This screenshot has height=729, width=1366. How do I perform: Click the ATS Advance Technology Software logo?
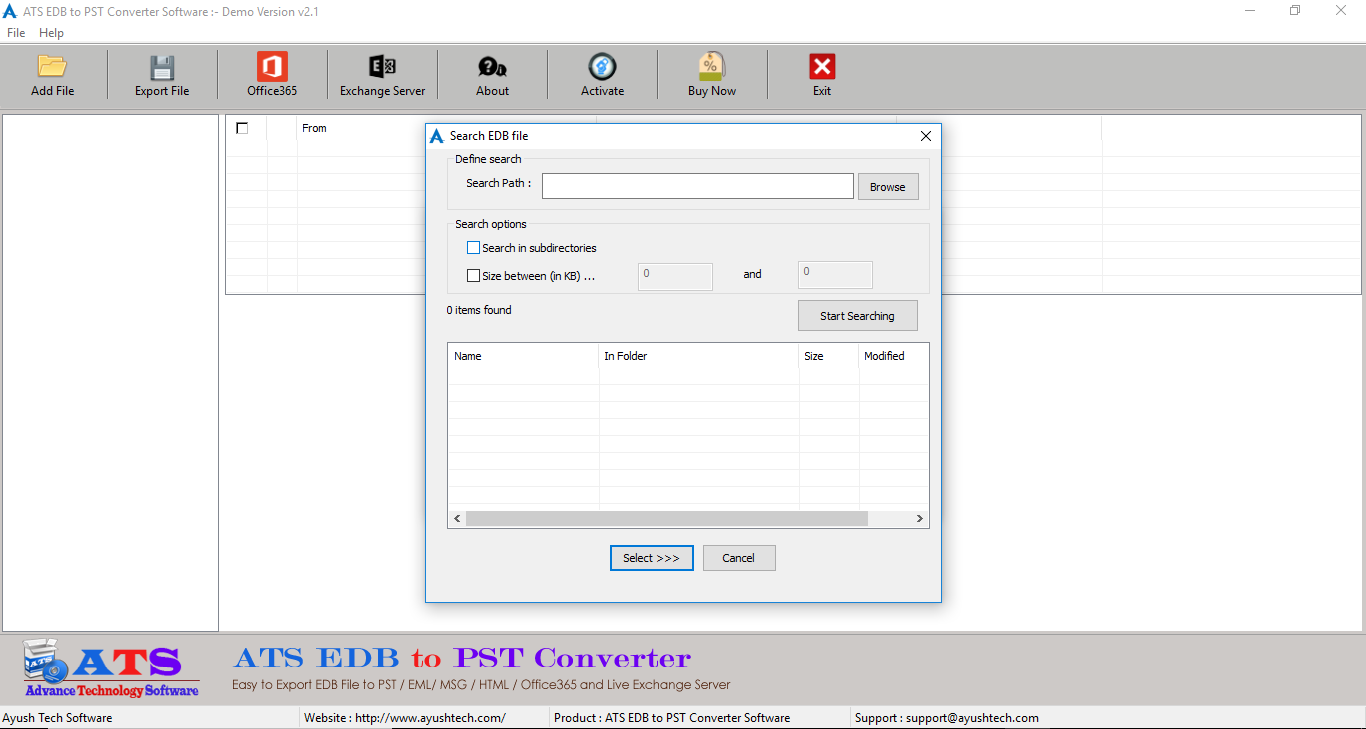(111, 668)
